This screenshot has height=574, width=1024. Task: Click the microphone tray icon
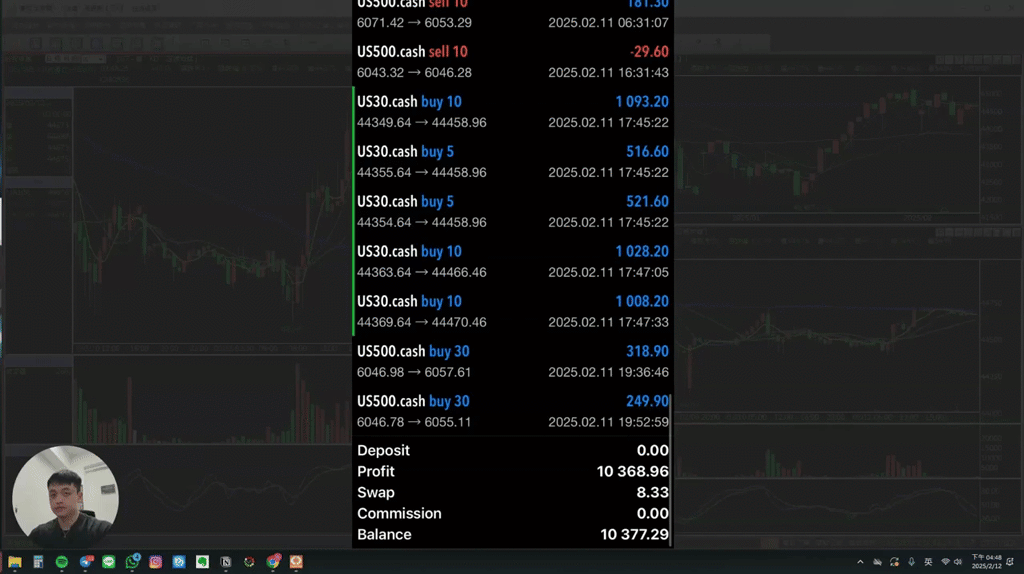(x=911, y=562)
